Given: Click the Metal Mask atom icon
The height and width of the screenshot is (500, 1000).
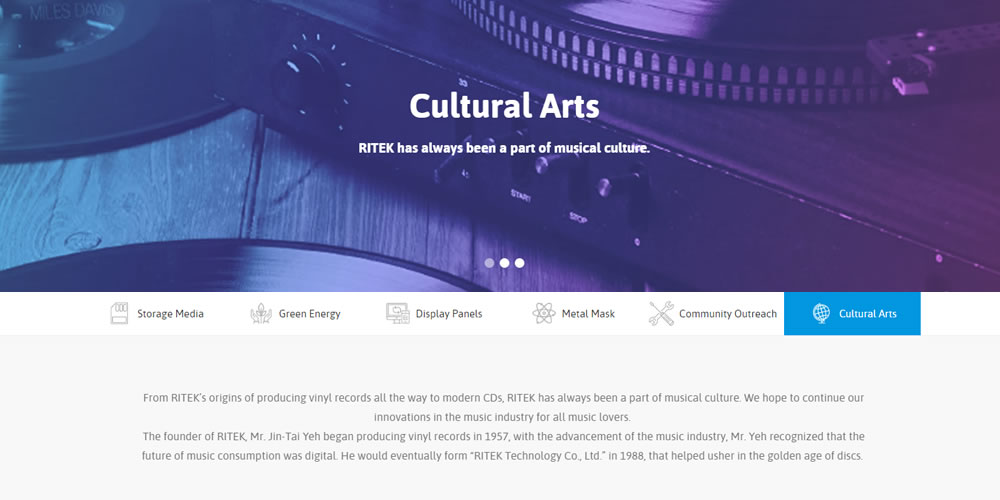Looking at the screenshot, I should coord(544,313).
